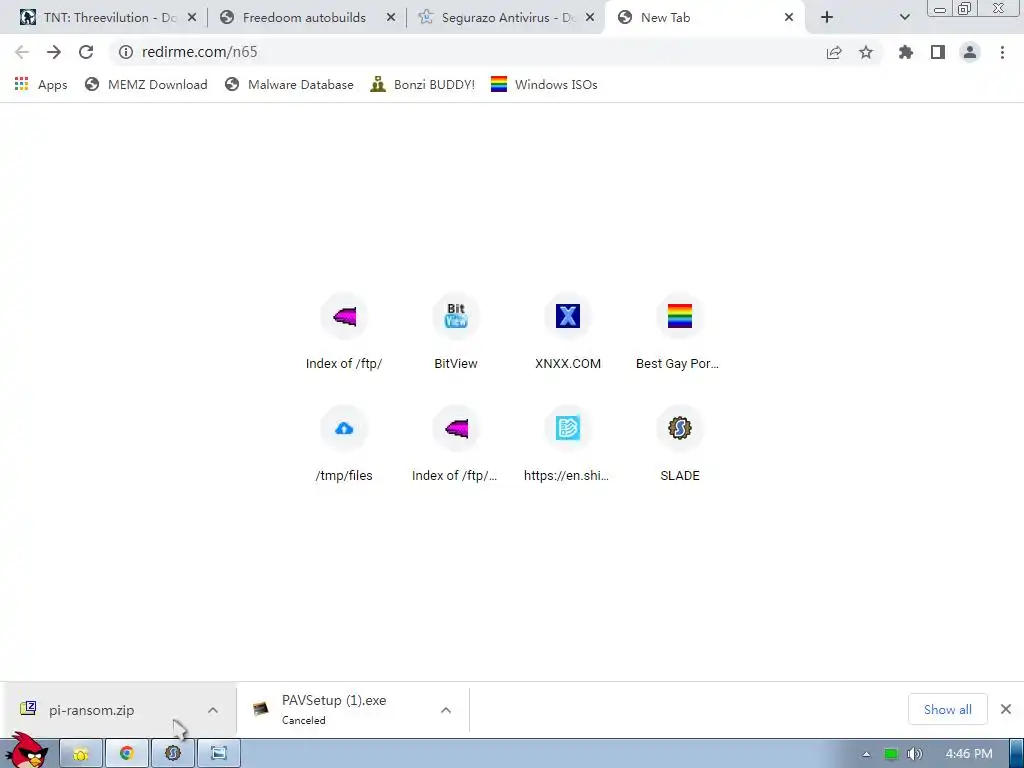
Task: Reload the current page
Action: click(x=86, y=52)
